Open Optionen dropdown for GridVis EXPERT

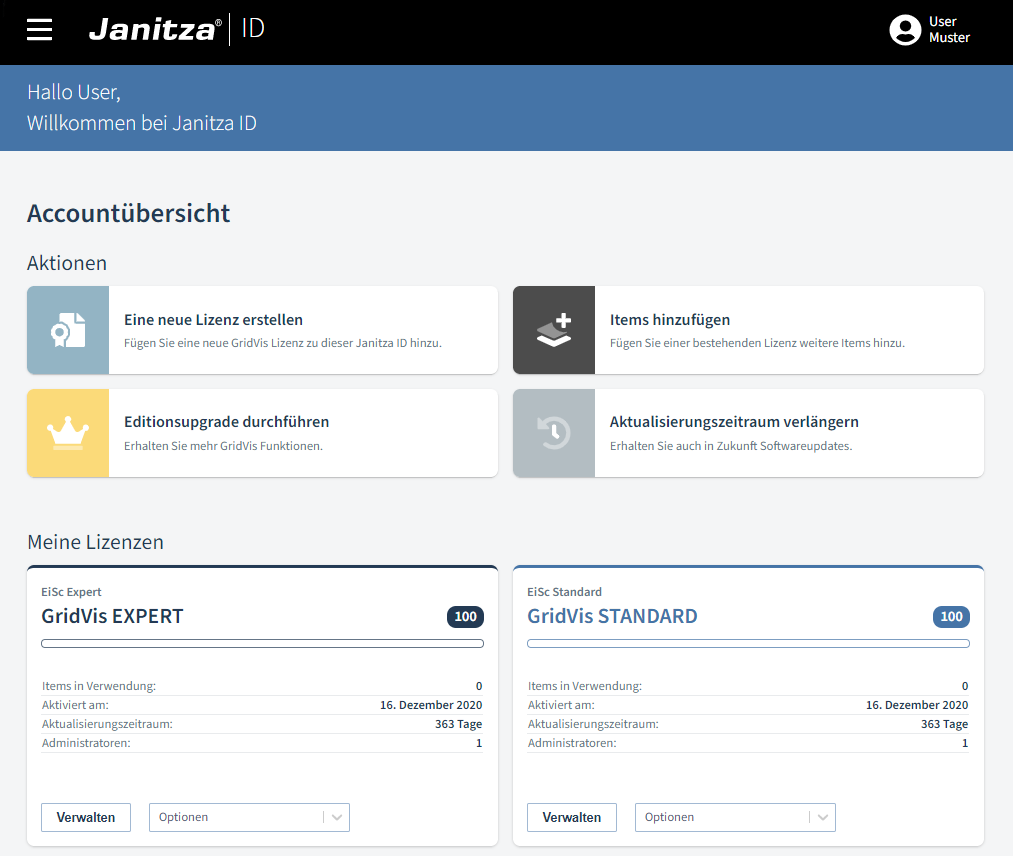coord(249,817)
